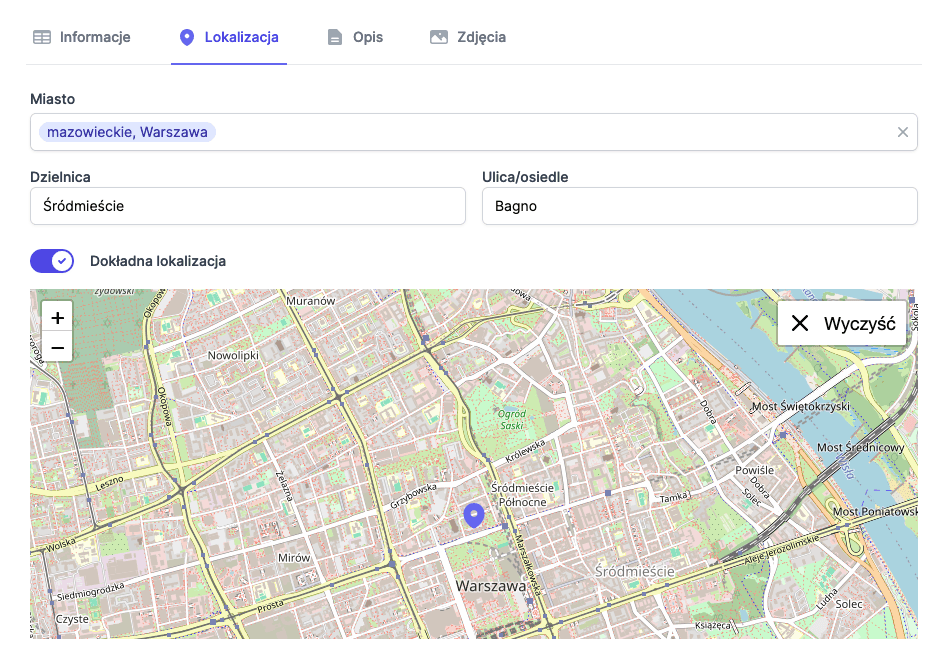This screenshot has width=944, height=666.
Task: Select the purple location marker on the map
Action: click(474, 513)
